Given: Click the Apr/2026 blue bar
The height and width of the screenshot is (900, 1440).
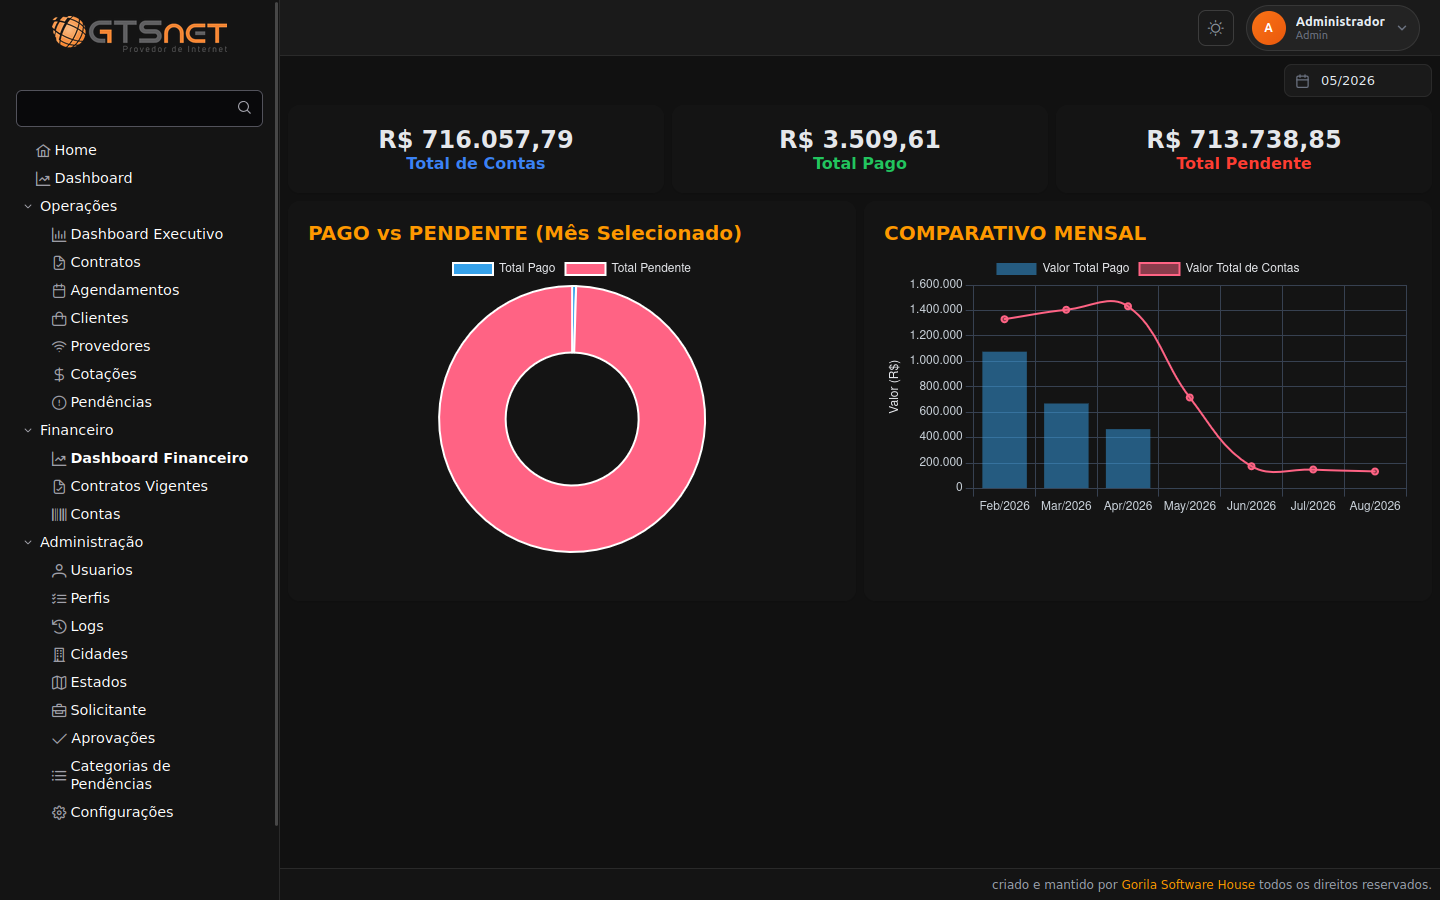Looking at the screenshot, I should [1128, 459].
